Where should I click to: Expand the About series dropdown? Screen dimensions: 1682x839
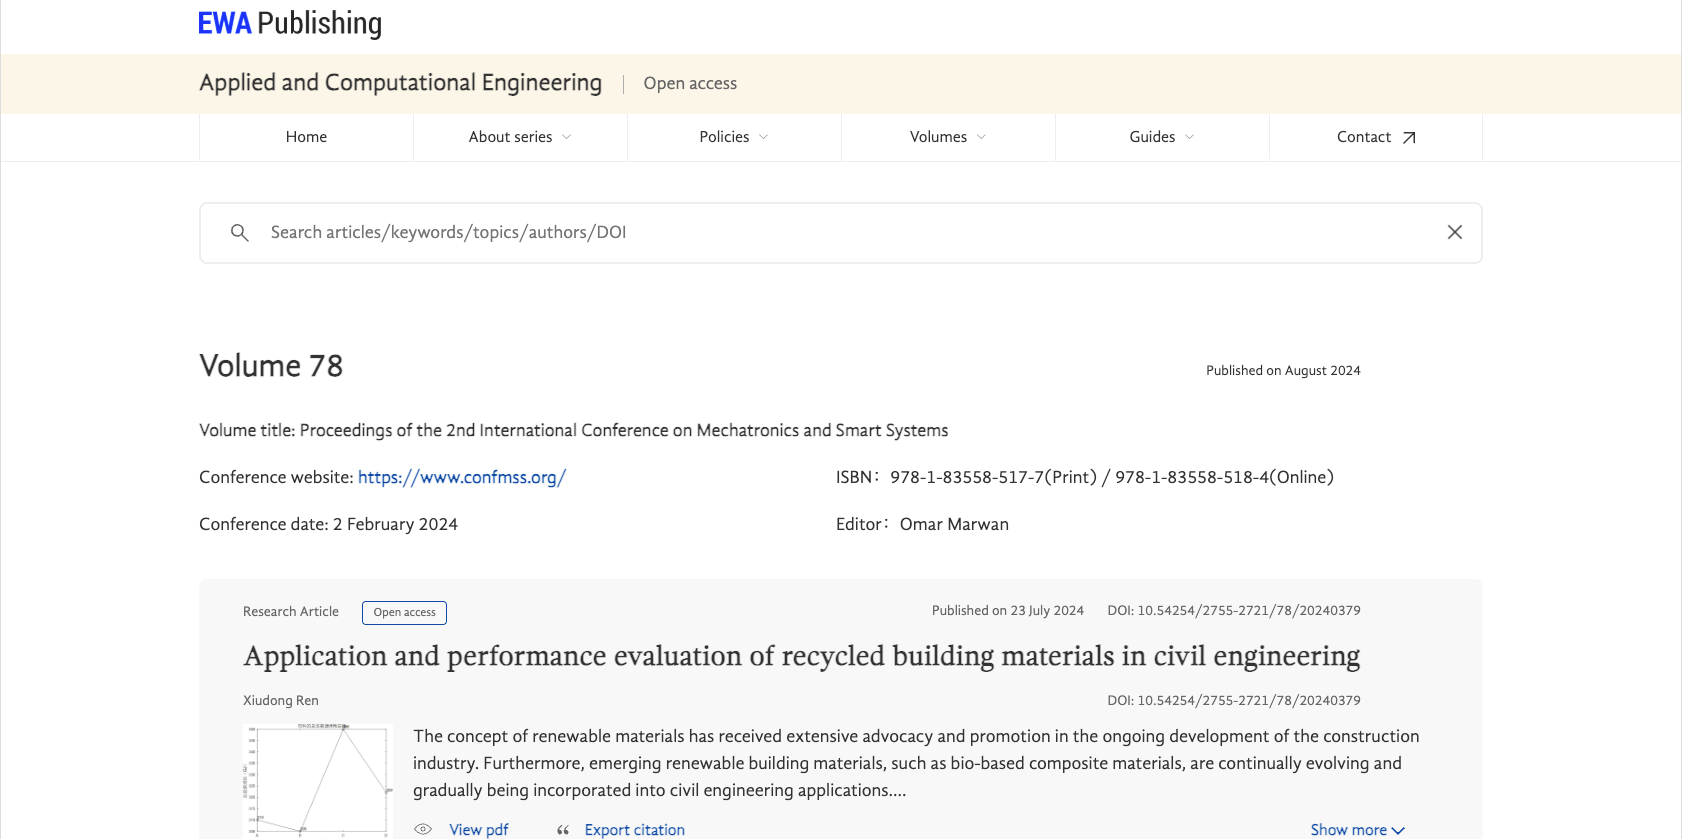click(x=520, y=137)
